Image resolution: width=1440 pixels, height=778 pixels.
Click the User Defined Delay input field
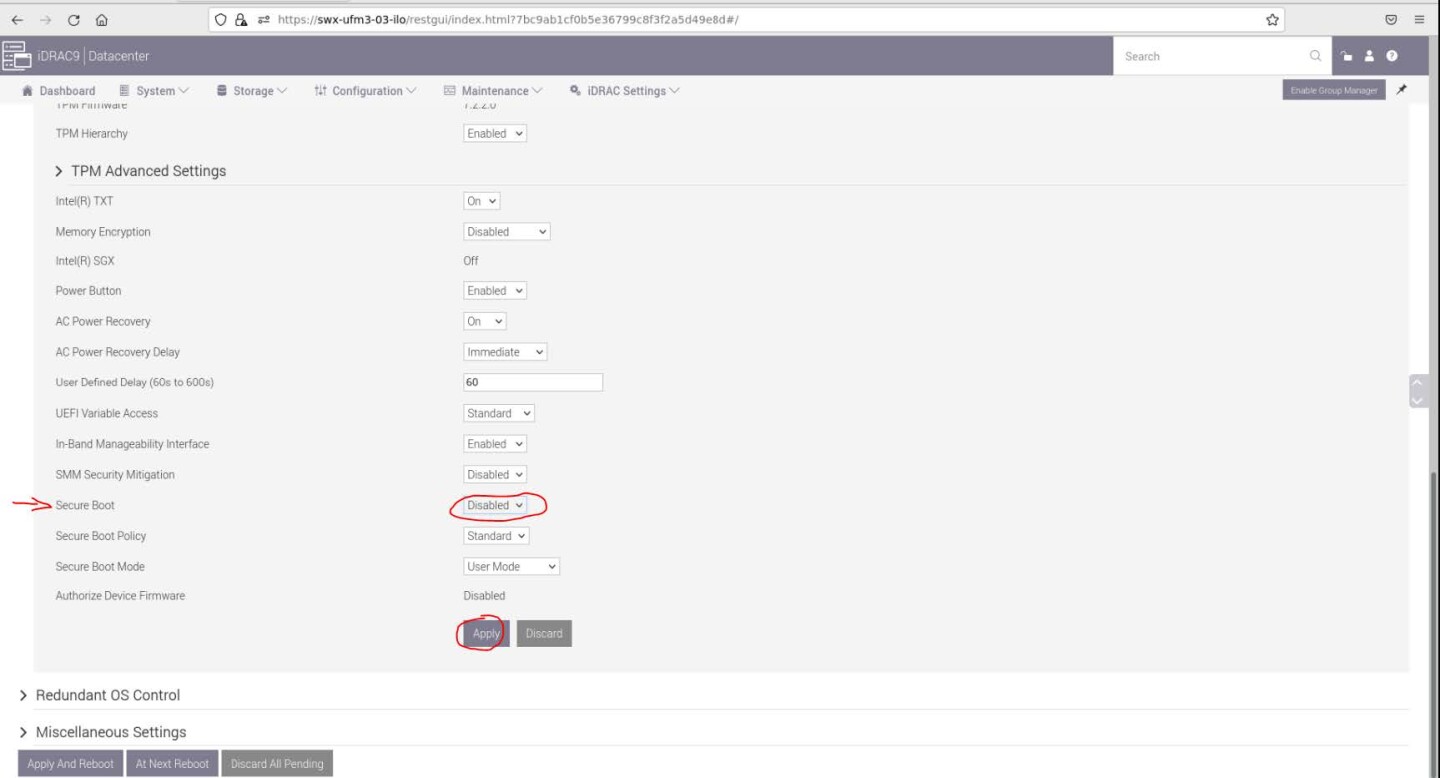pos(533,383)
